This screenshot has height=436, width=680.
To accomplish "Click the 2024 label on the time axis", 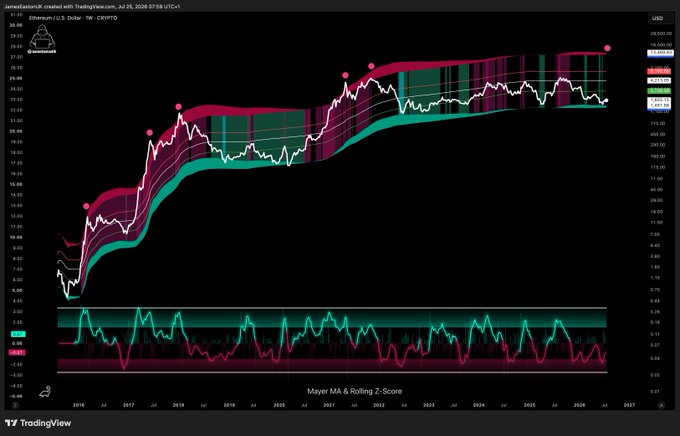I will click(479, 405).
